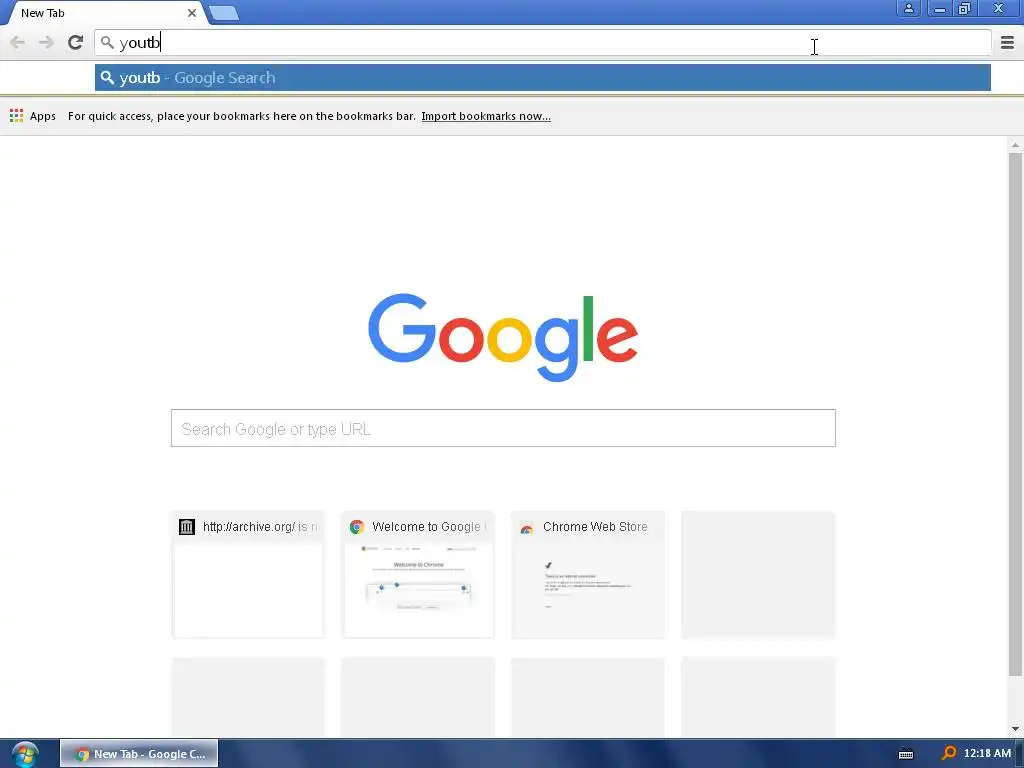
Task: Click the magnifier icon in the suggestion row
Action: coord(107,78)
